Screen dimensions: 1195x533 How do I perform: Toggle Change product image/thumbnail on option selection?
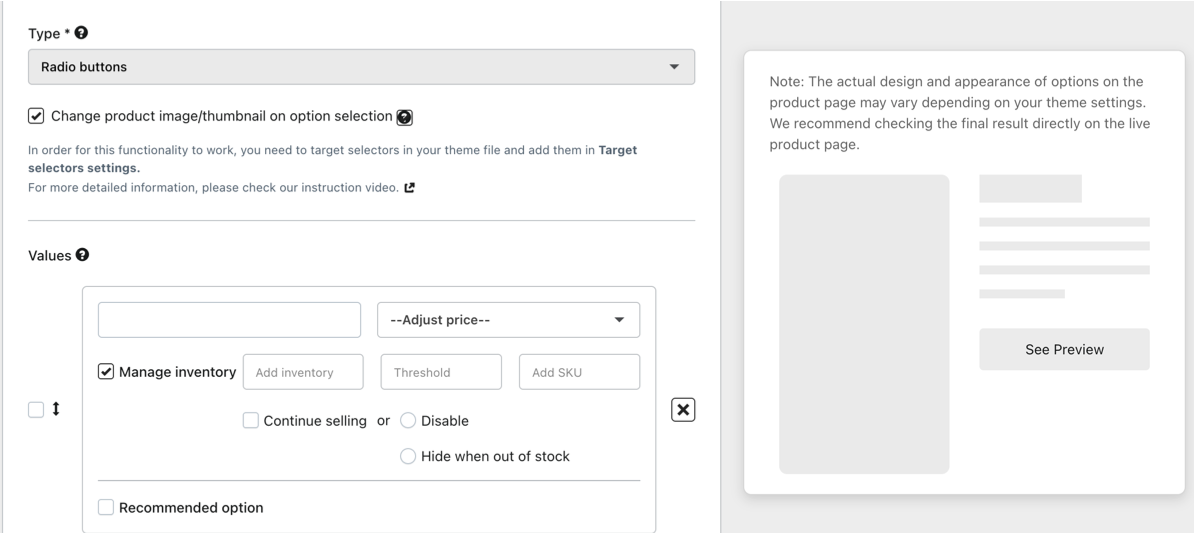coord(36,116)
